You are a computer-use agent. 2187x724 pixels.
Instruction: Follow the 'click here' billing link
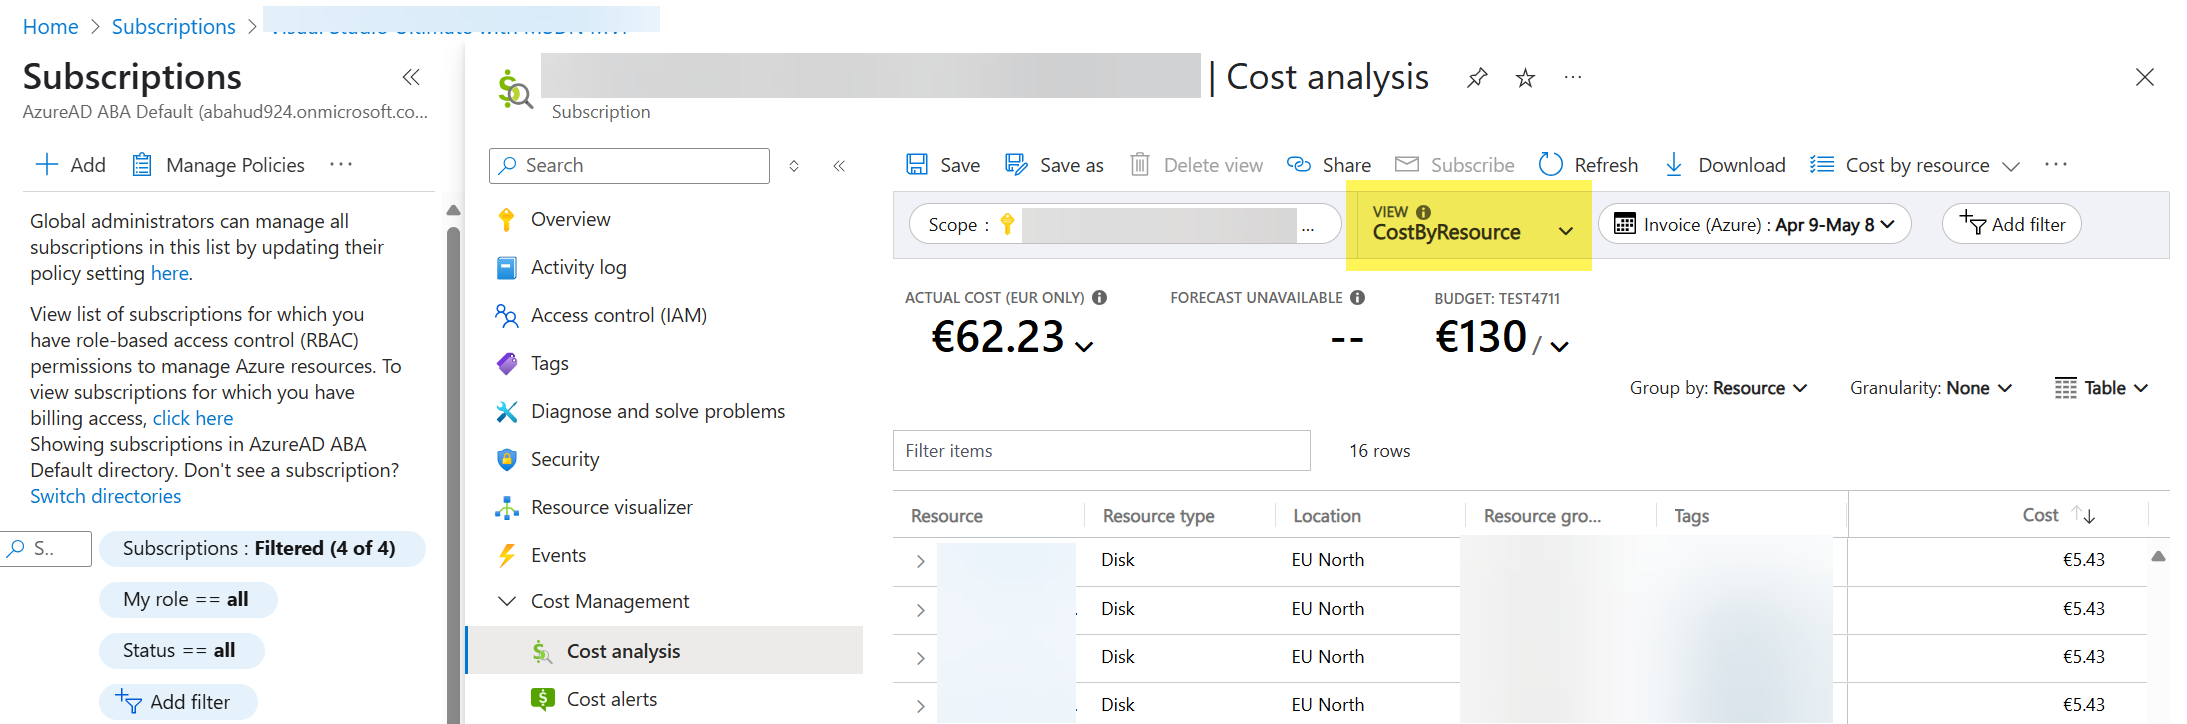(x=193, y=418)
